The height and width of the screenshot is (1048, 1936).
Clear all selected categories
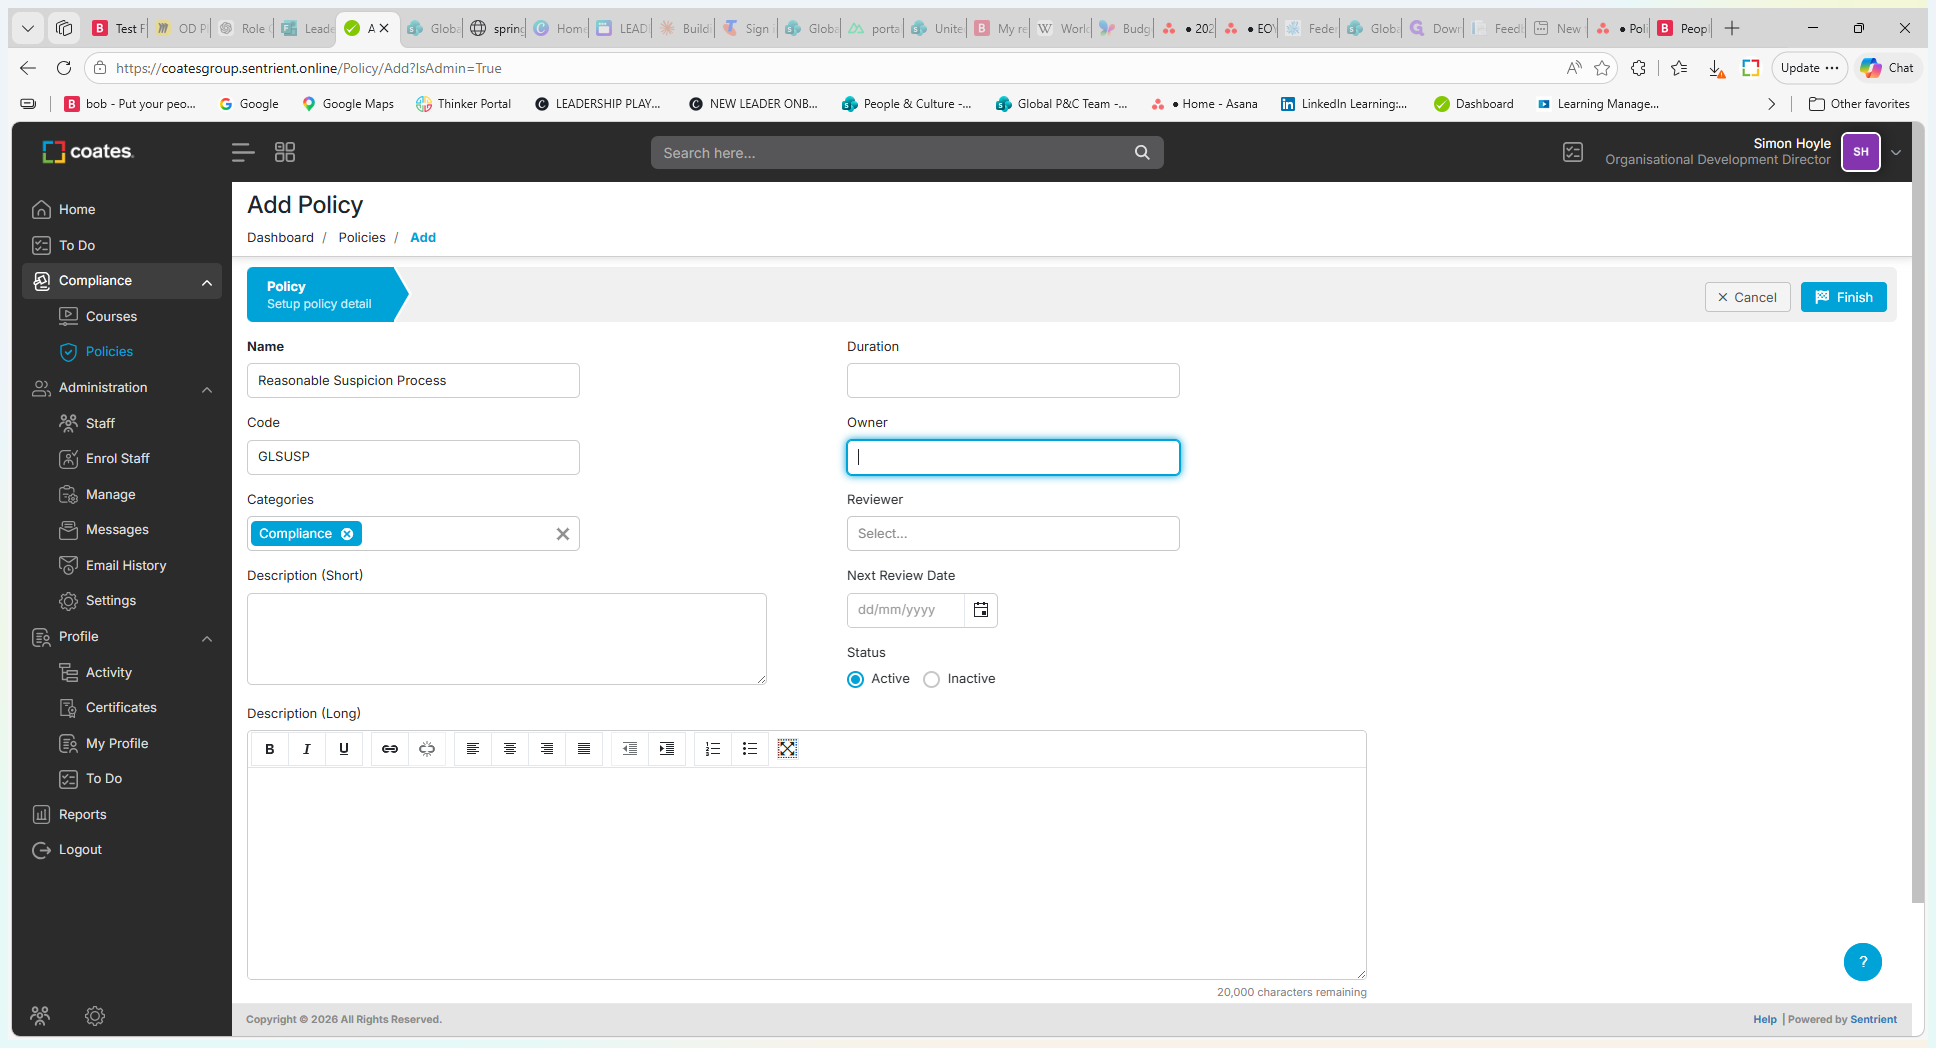tap(563, 534)
